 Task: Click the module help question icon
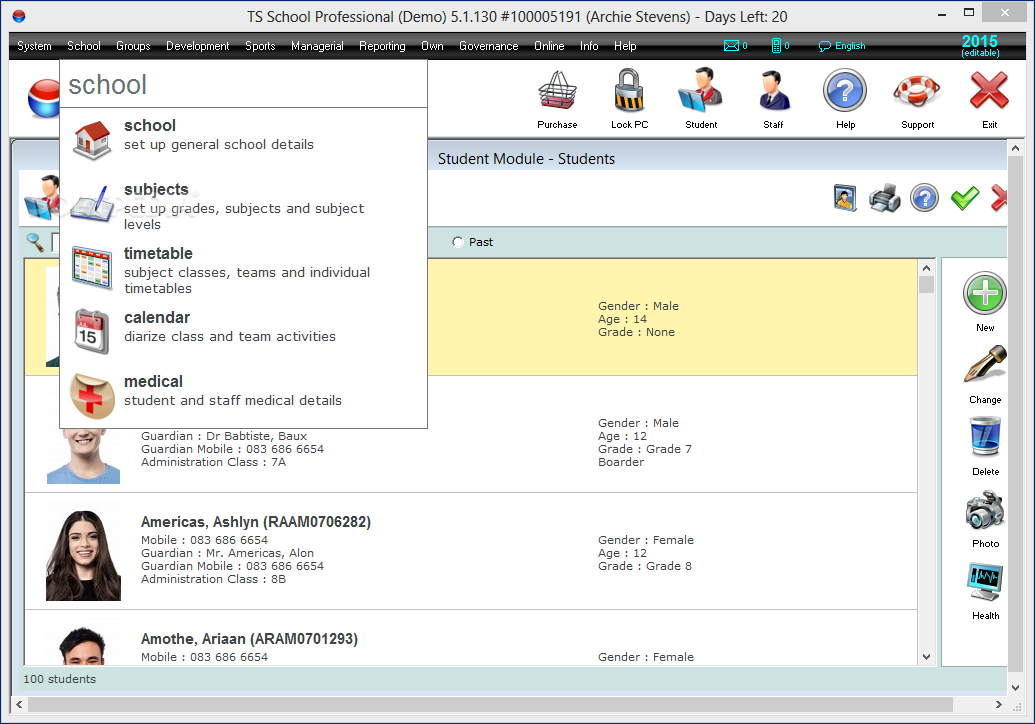[924, 198]
